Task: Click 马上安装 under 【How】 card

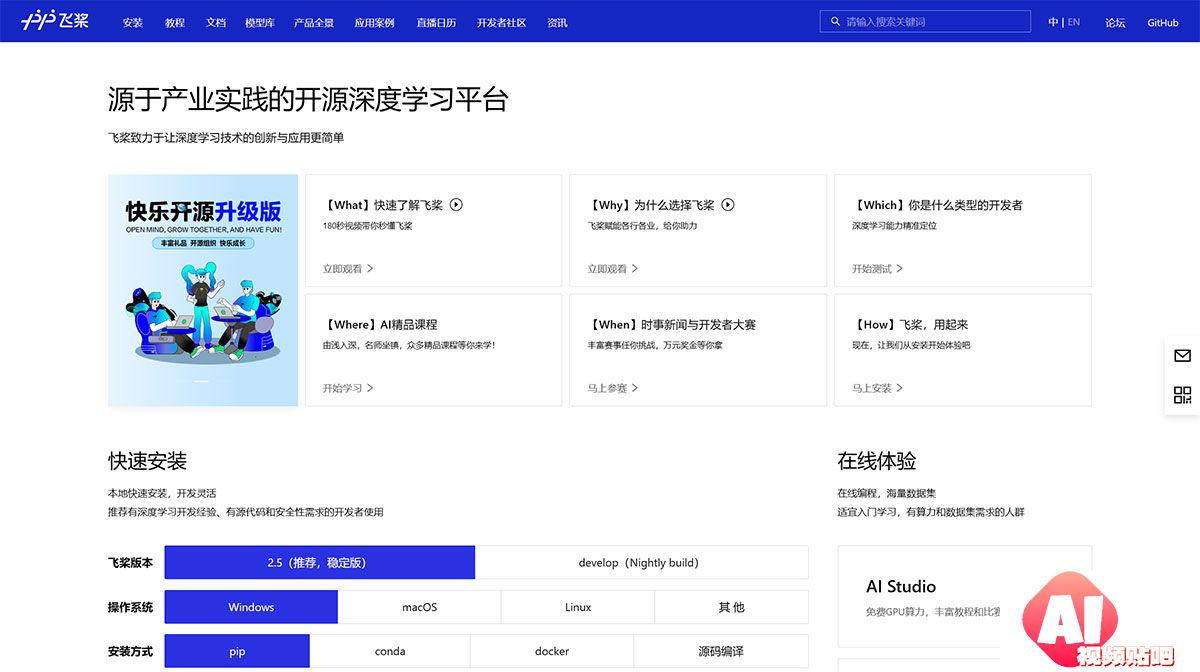Action: (878, 388)
